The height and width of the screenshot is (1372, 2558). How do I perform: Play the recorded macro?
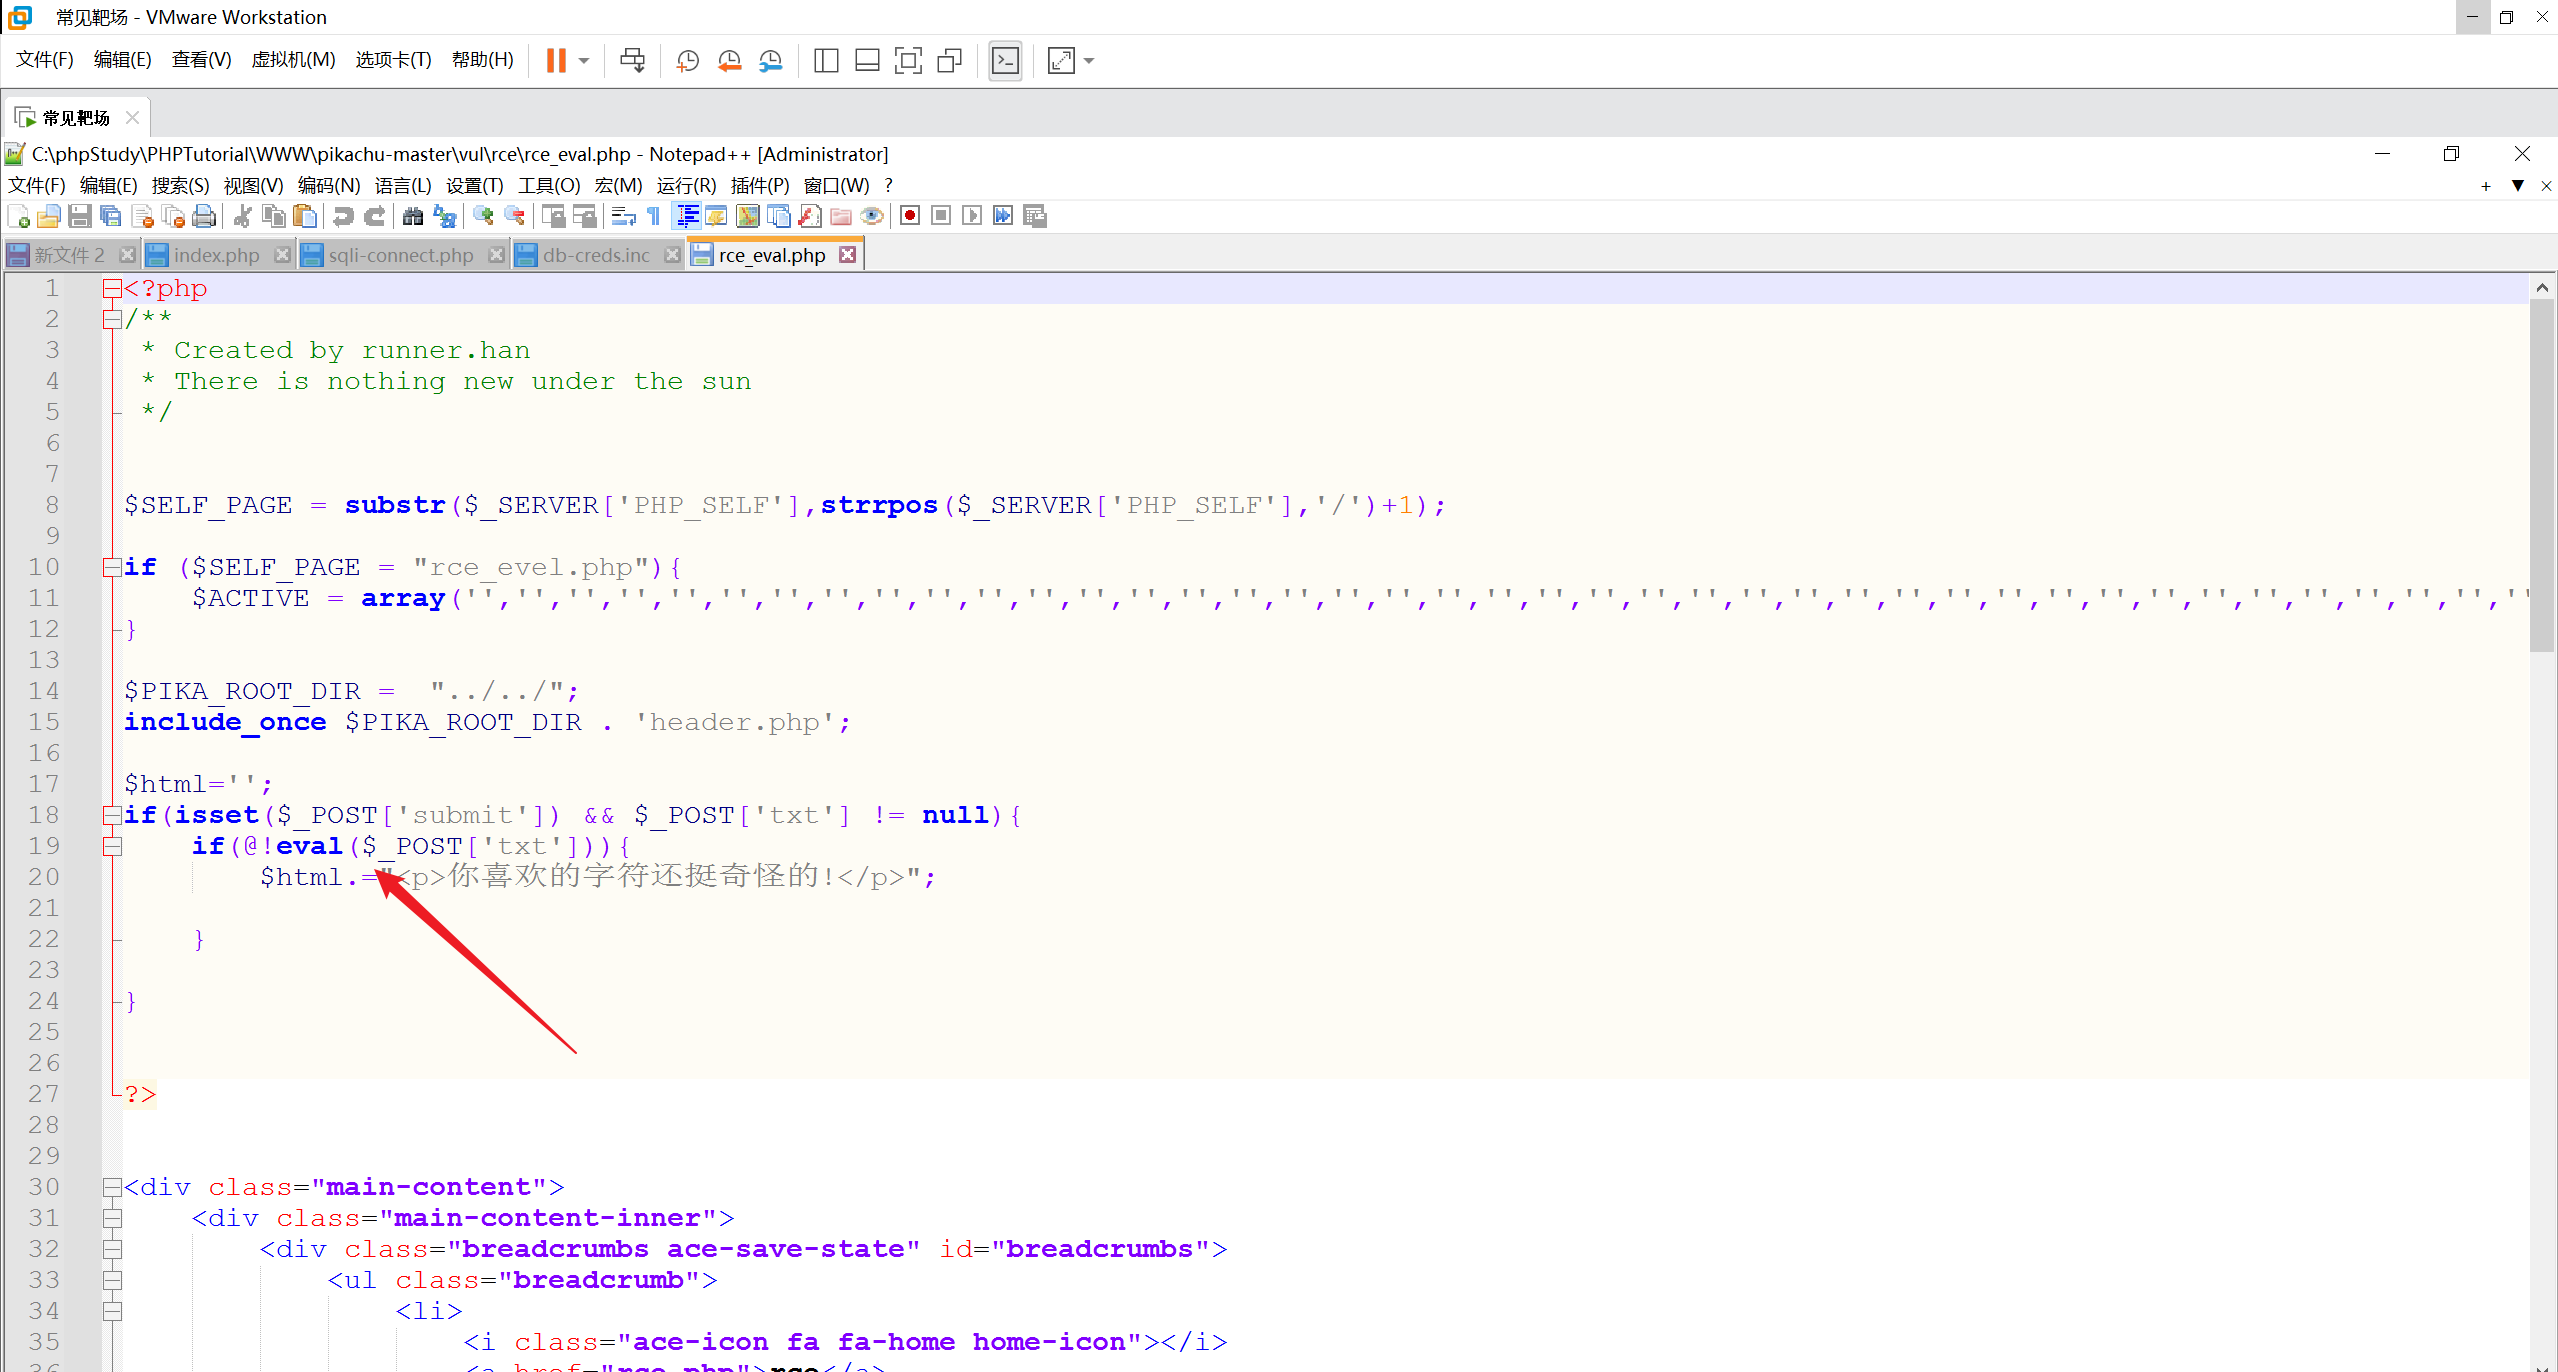(x=971, y=215)
